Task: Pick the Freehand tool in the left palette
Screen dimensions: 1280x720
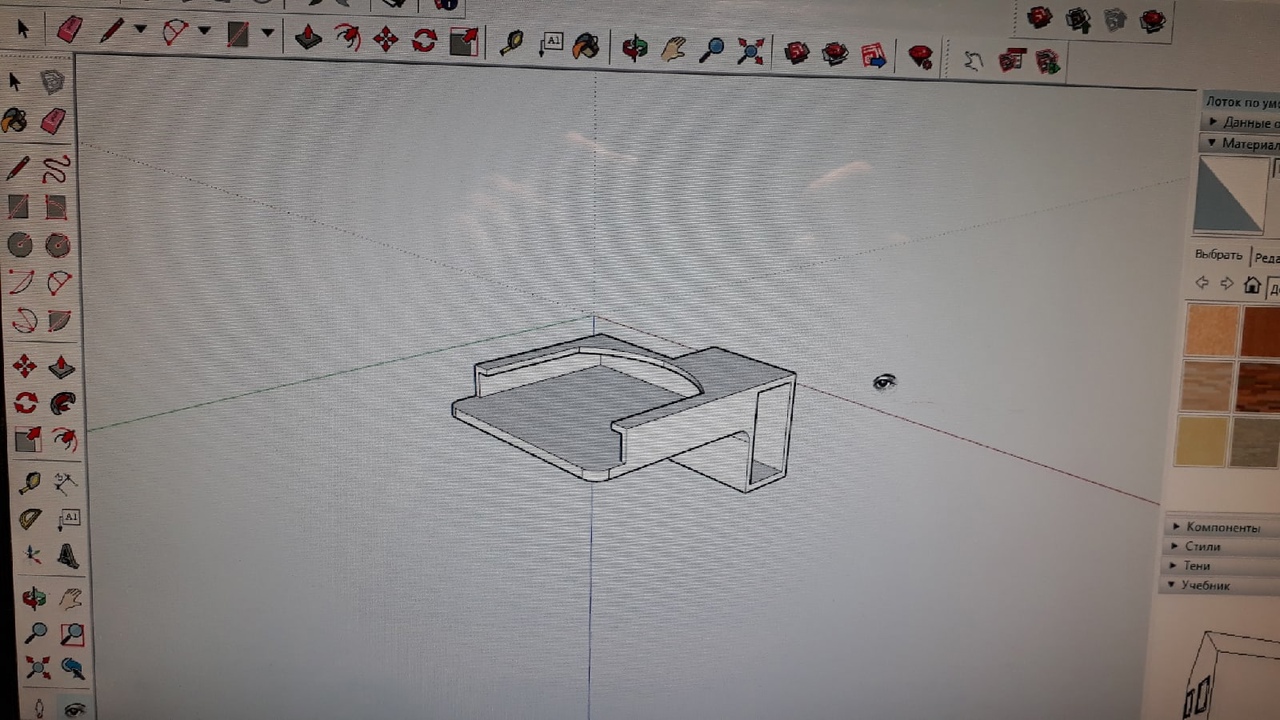Action: [58, 167]
